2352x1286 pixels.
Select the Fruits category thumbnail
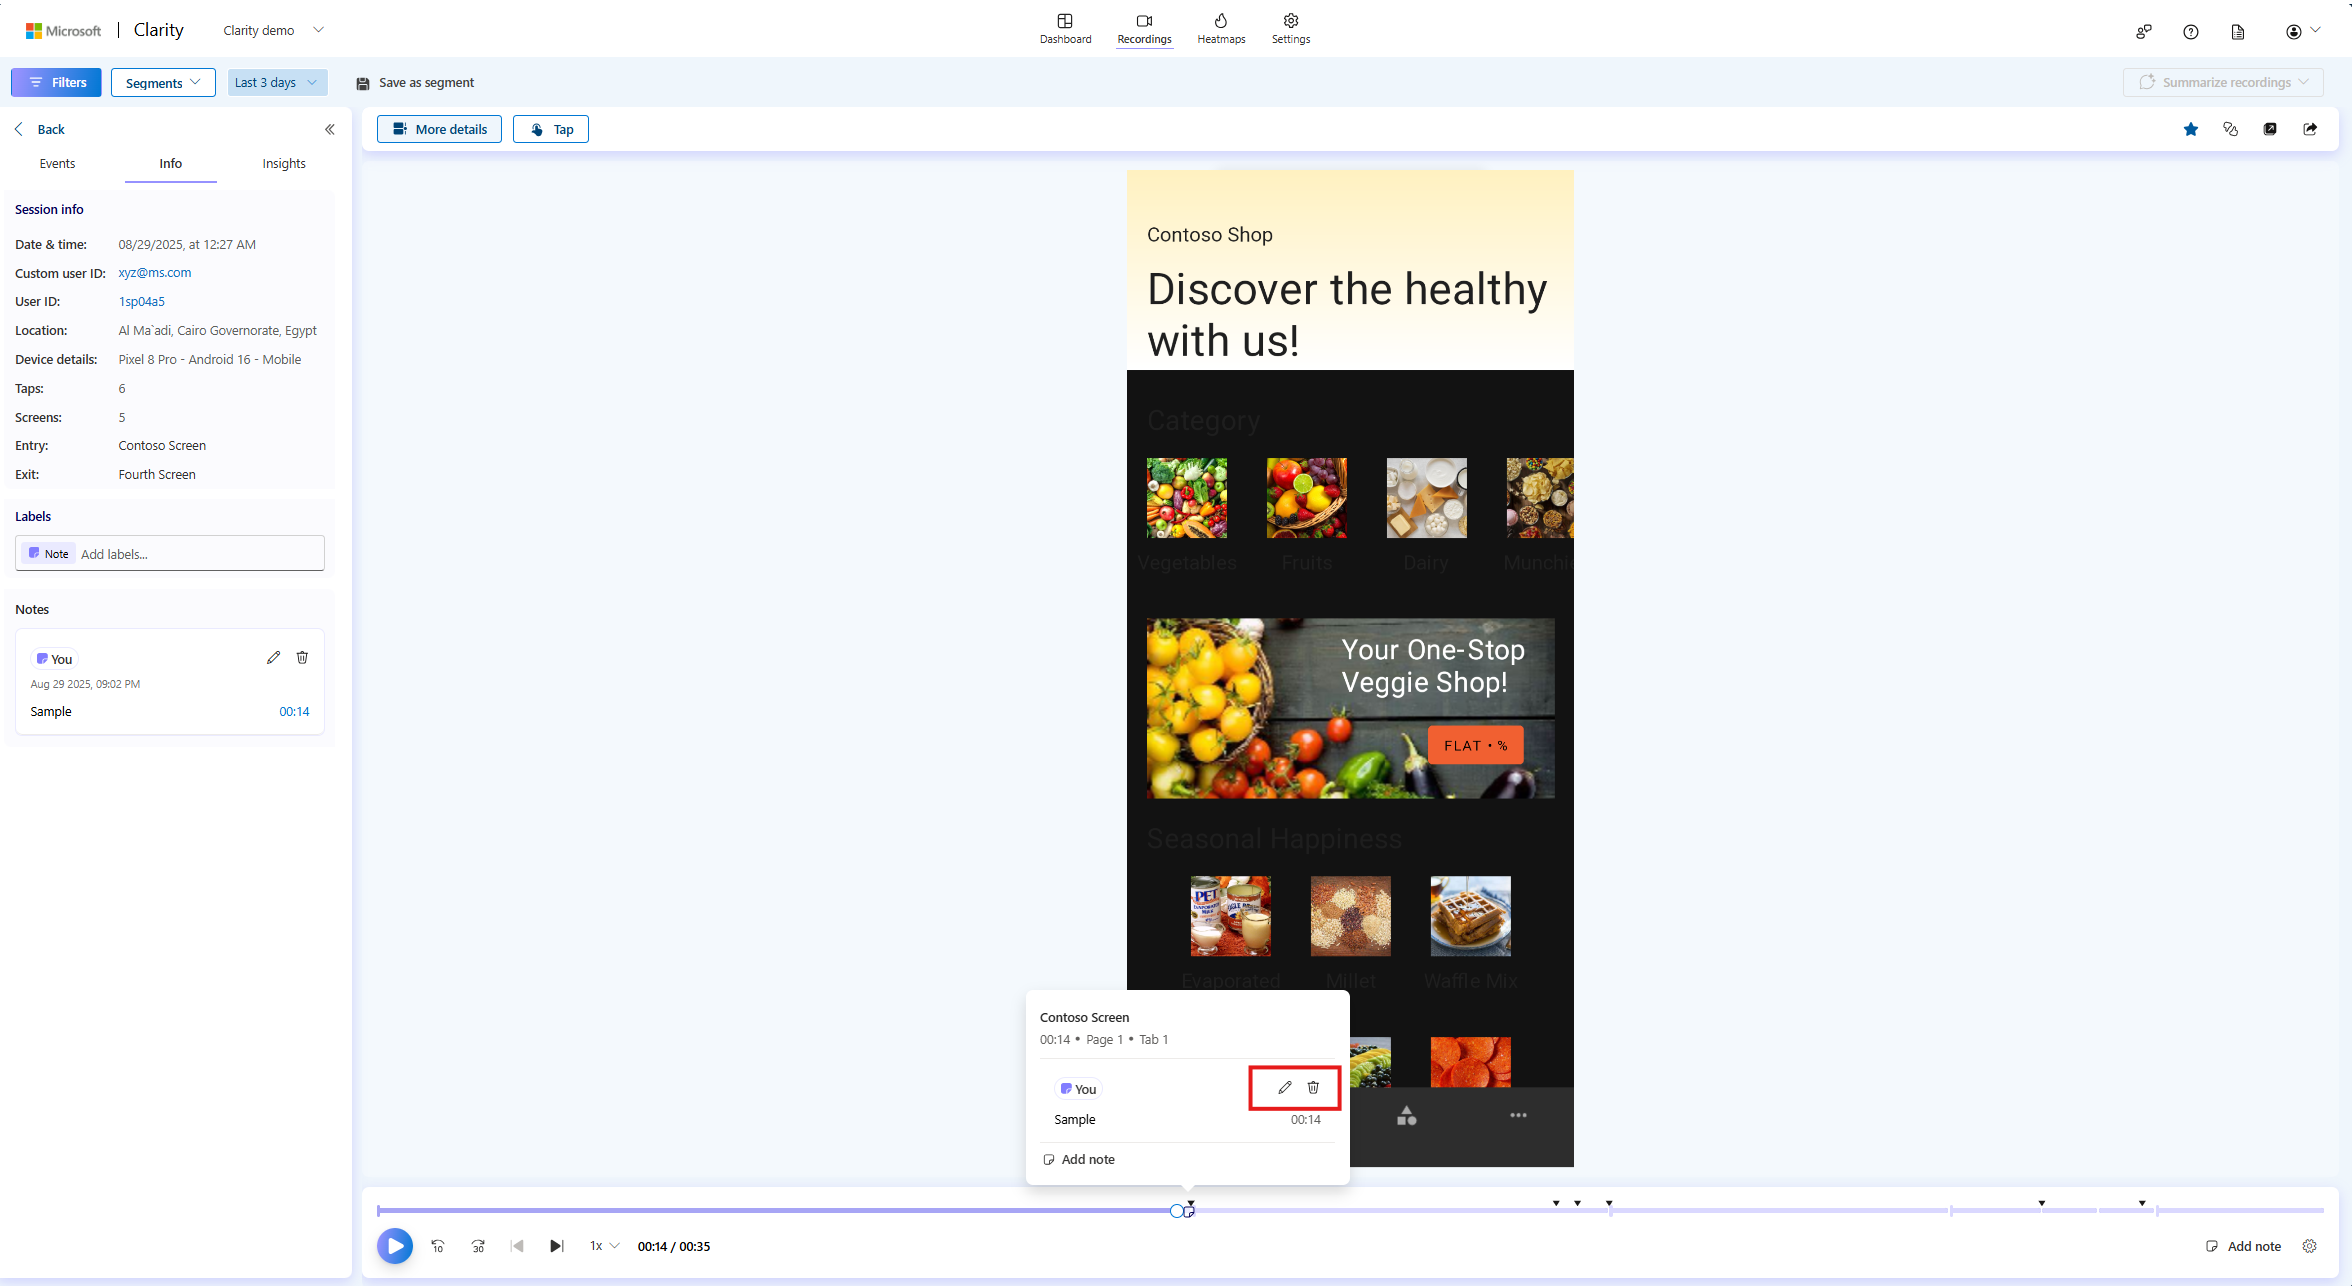coord(1307,498)
